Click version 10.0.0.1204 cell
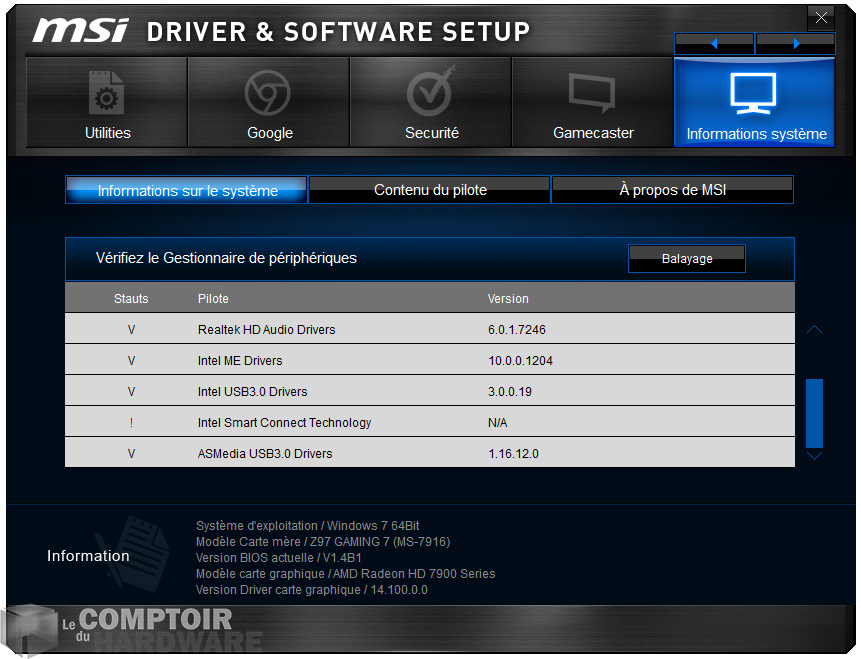 pyautogui.click(x=521, y=361)
